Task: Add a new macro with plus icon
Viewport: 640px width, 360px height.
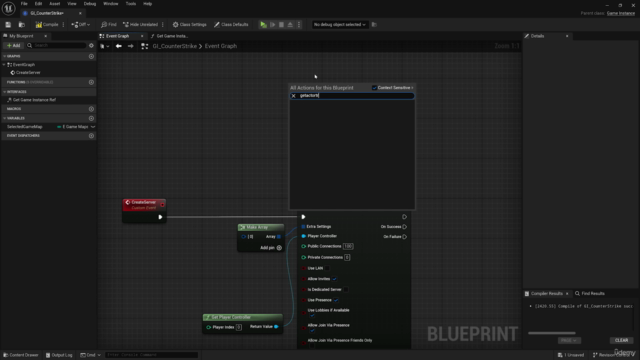Action: pyautogui.click(x=91, y=109)
